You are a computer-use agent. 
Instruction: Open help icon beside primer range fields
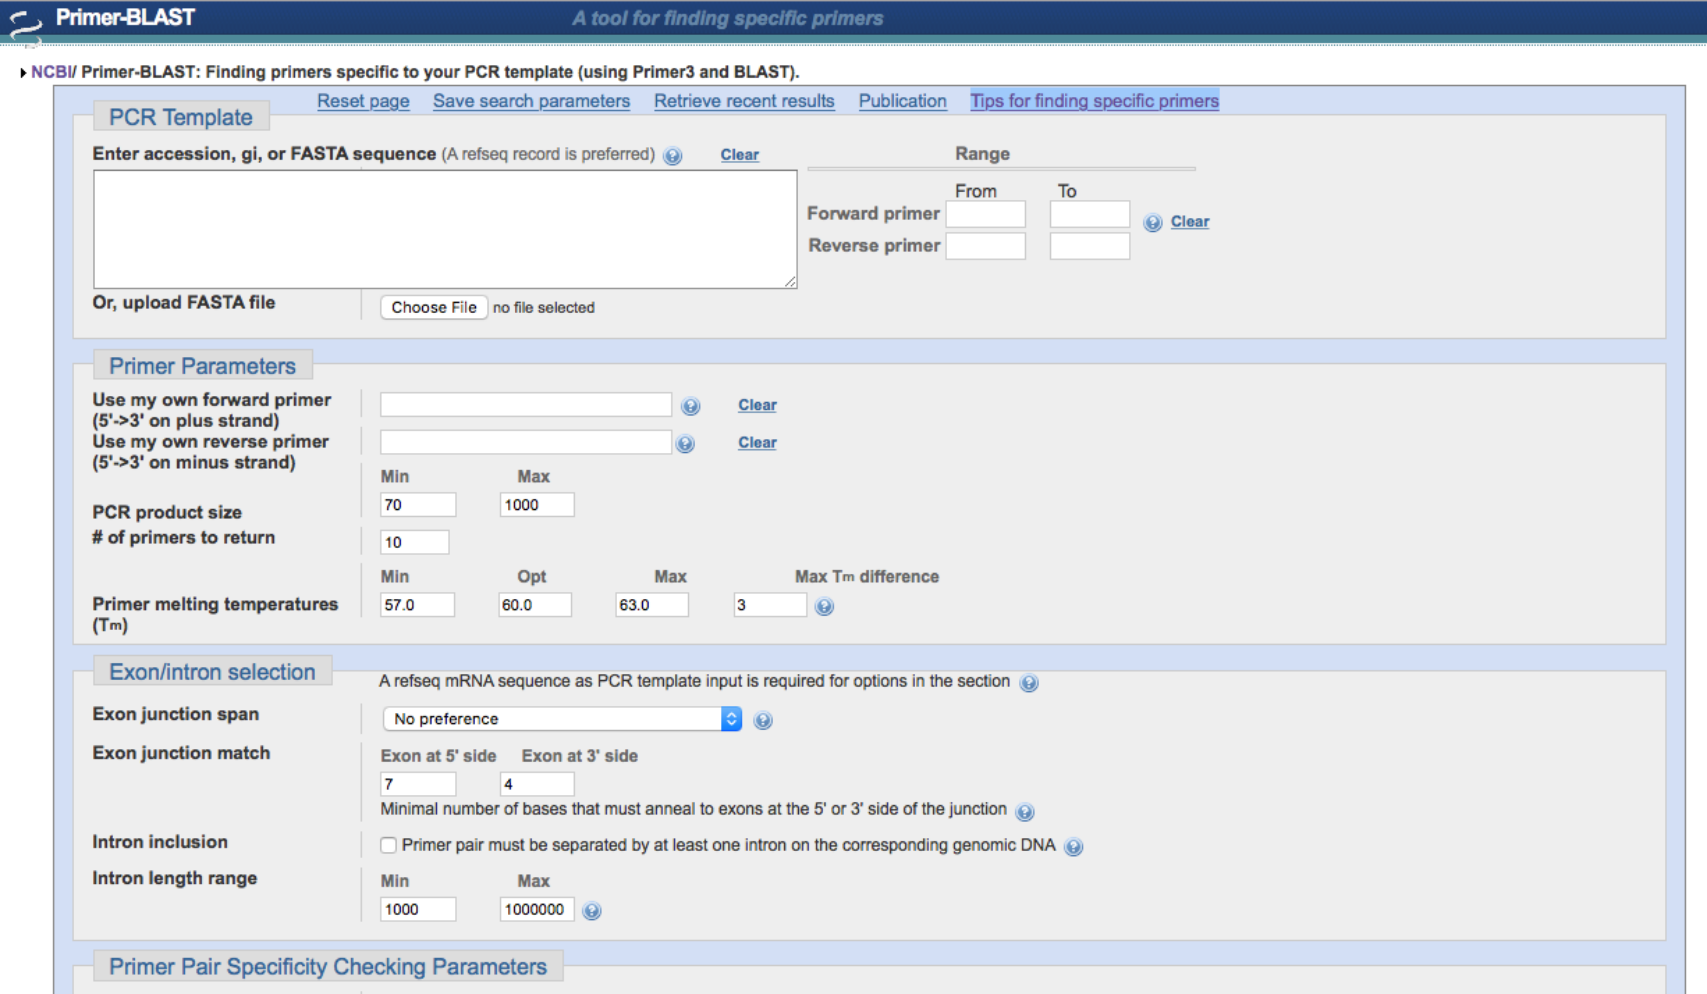click(x=1153, y=223)
